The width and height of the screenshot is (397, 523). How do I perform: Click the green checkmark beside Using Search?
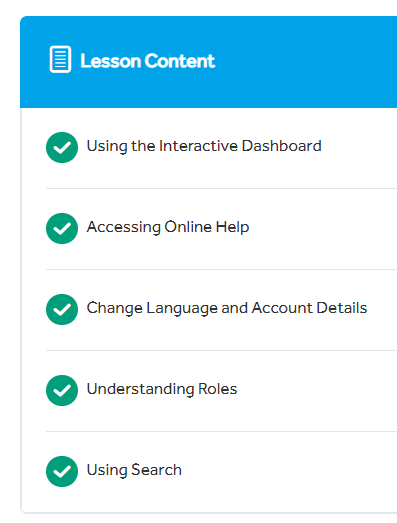pos(62,471)
